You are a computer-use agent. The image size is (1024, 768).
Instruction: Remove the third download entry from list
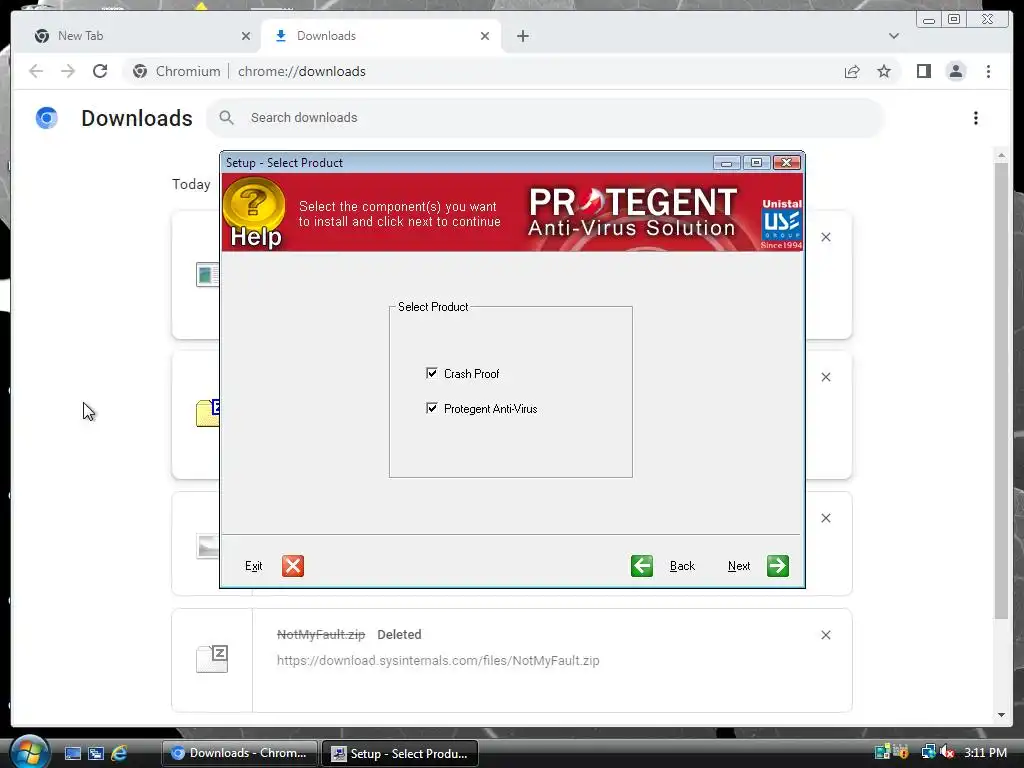click(x=825, y=518)
